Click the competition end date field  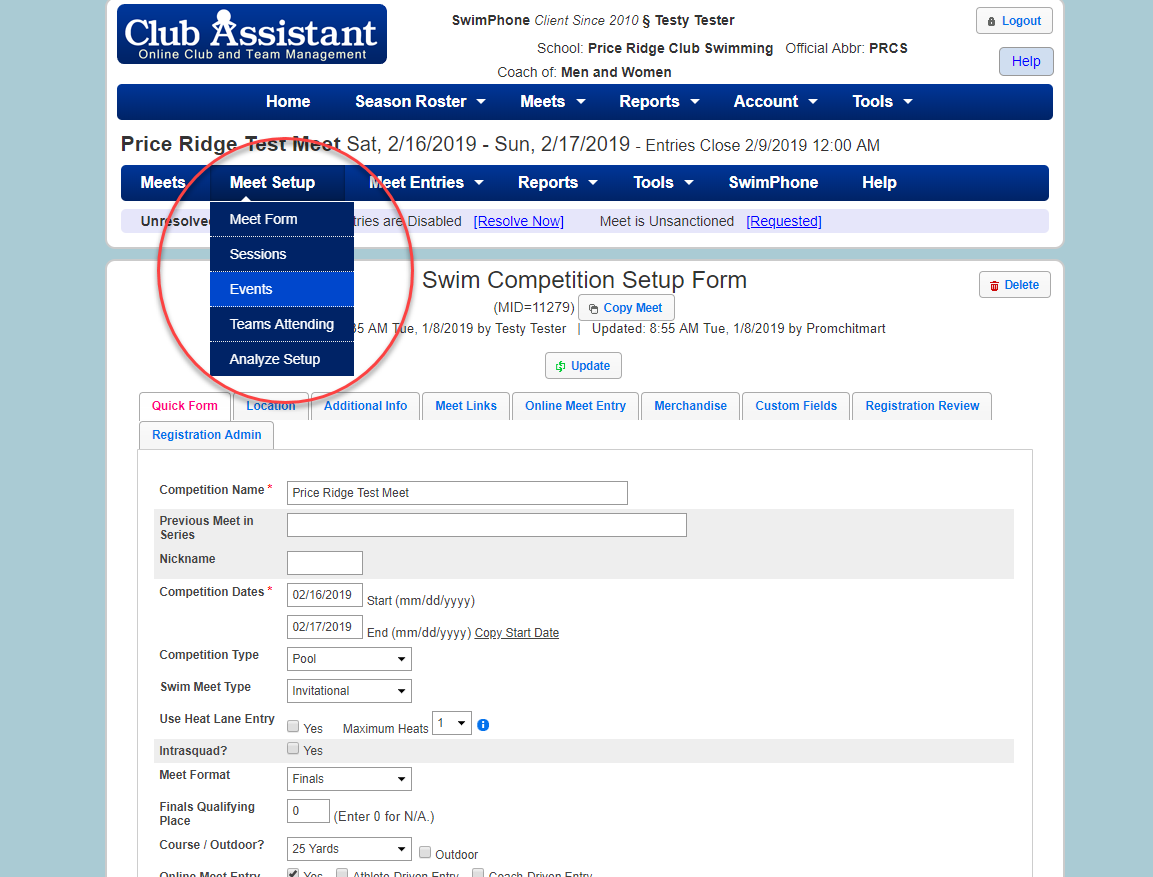point(325,627)
